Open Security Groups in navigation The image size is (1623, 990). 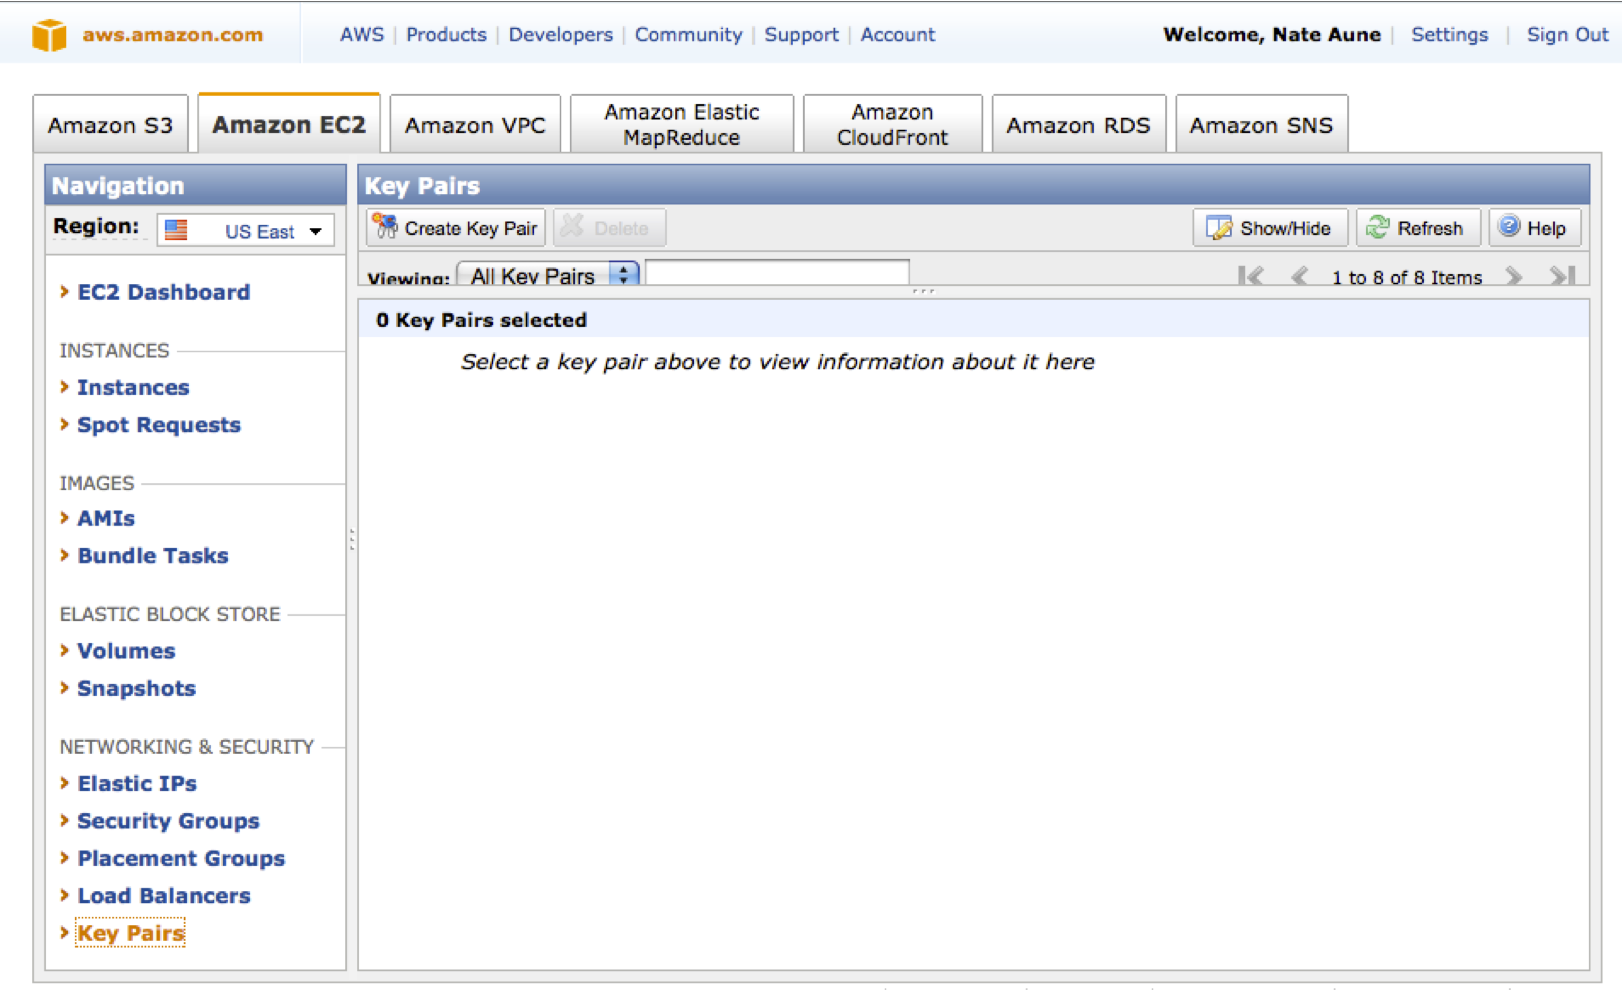pos(168,821)
